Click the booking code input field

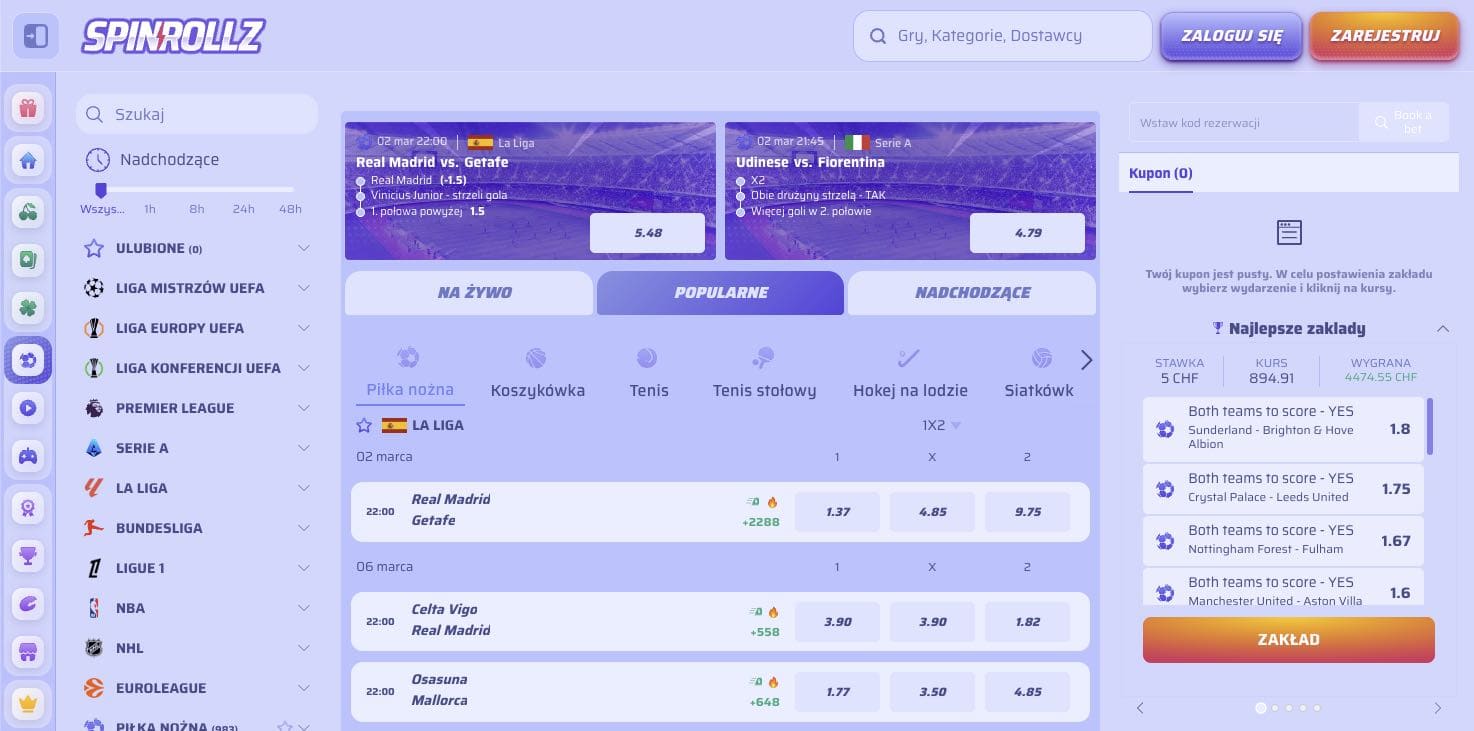point(1244,123)
